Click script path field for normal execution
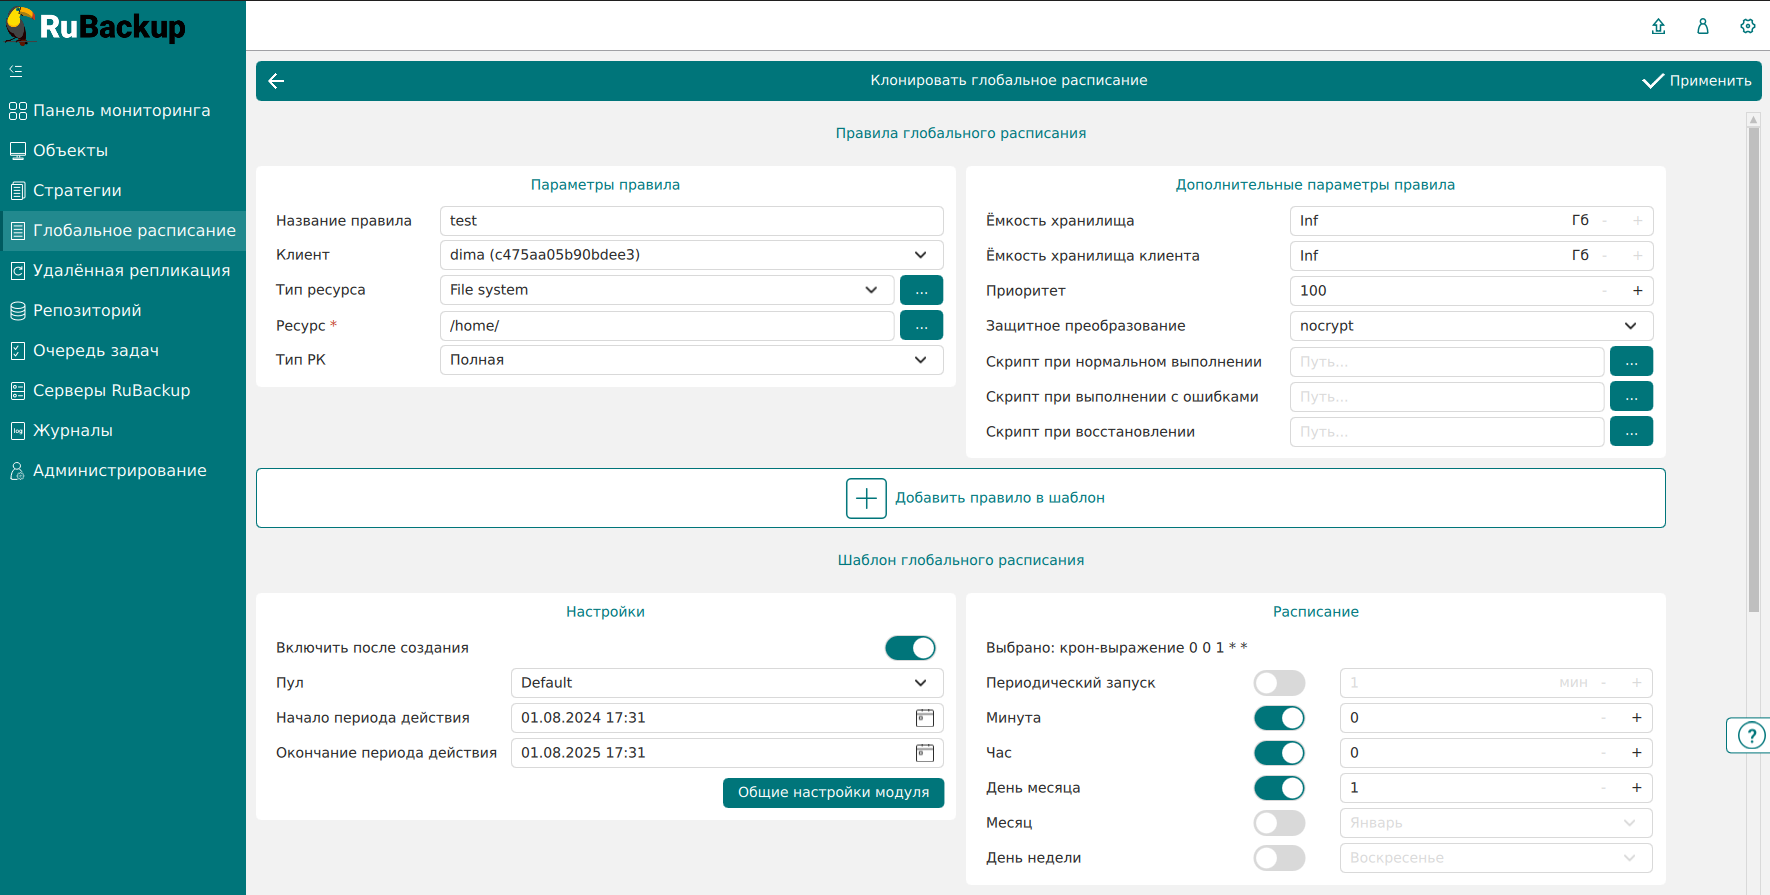Viewport: 1770px width, 895px height. click(1447, 362)
